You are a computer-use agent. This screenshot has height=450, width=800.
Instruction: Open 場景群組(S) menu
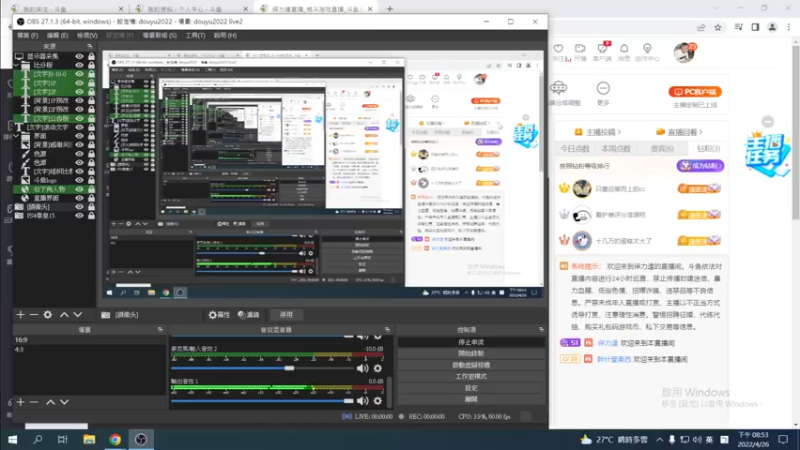[160, 35]
